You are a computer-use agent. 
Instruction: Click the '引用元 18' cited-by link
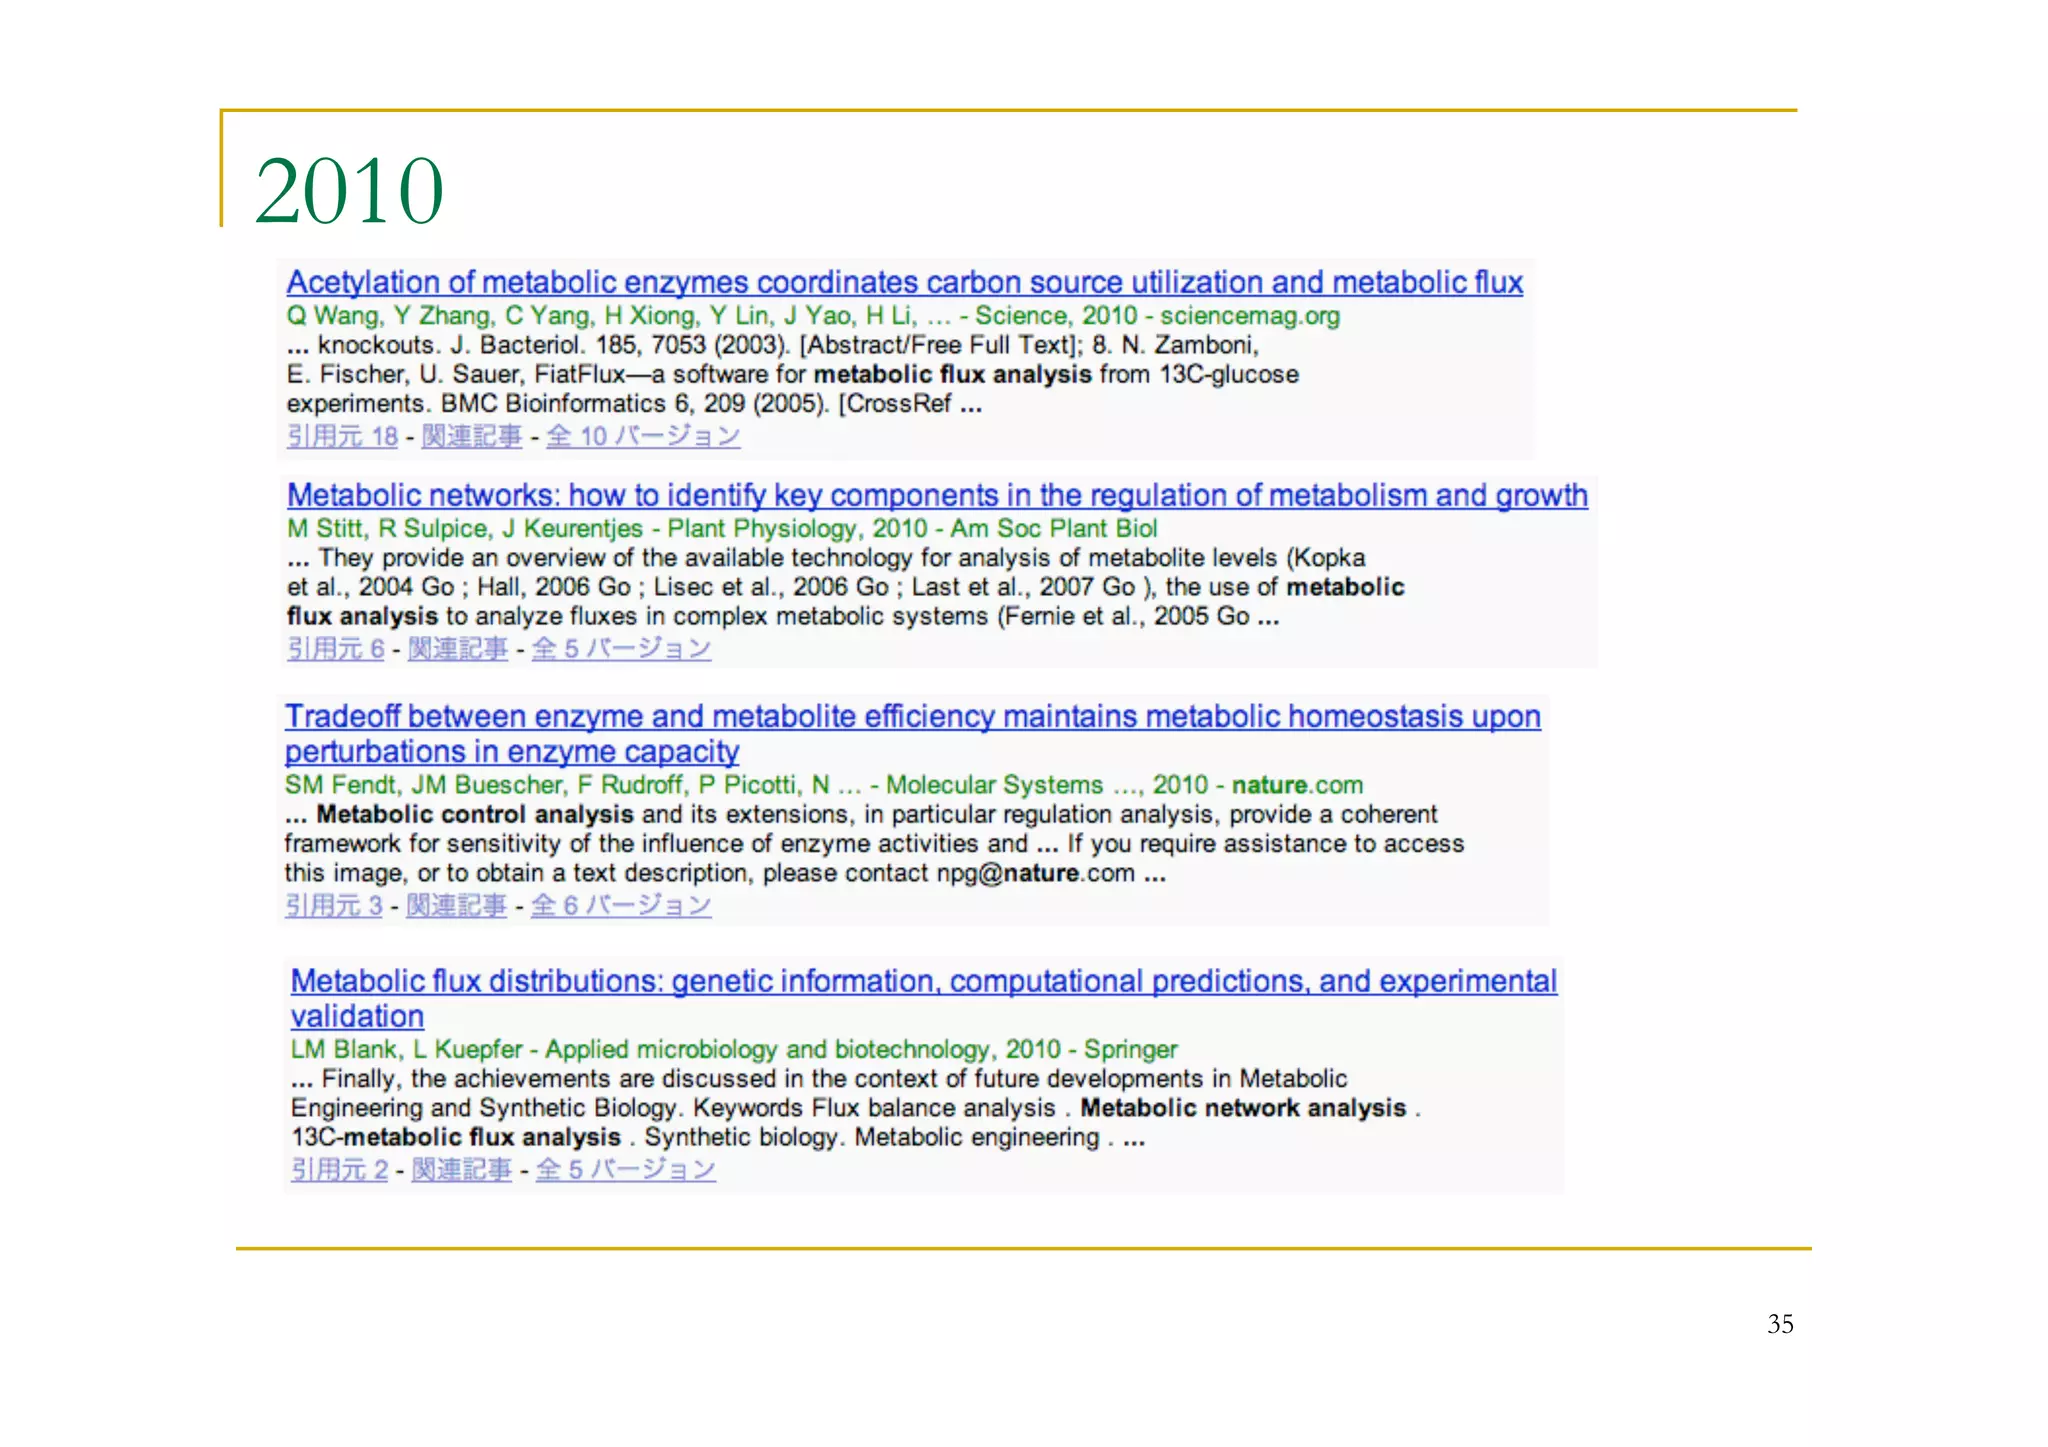click(x=342, y=437)
